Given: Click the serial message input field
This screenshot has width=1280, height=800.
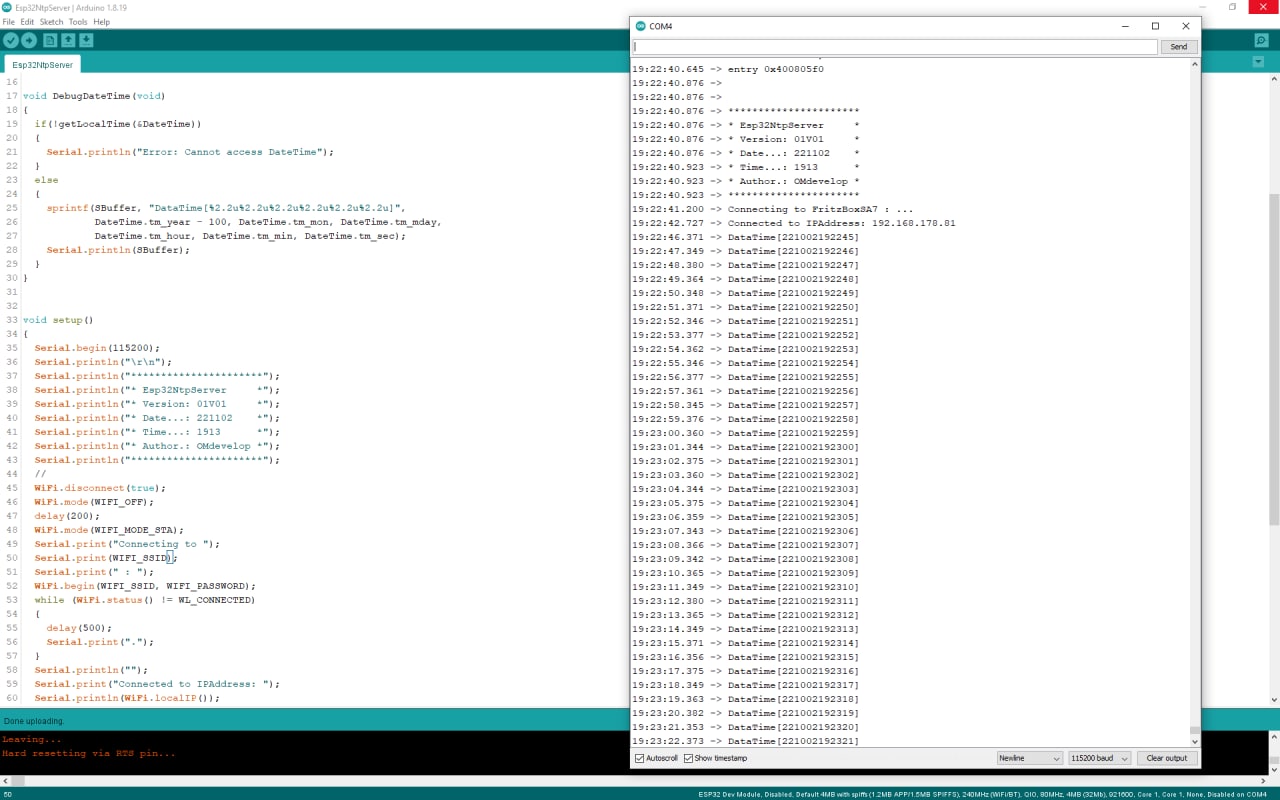Looking at the screenshot, I should pos(895,47).
